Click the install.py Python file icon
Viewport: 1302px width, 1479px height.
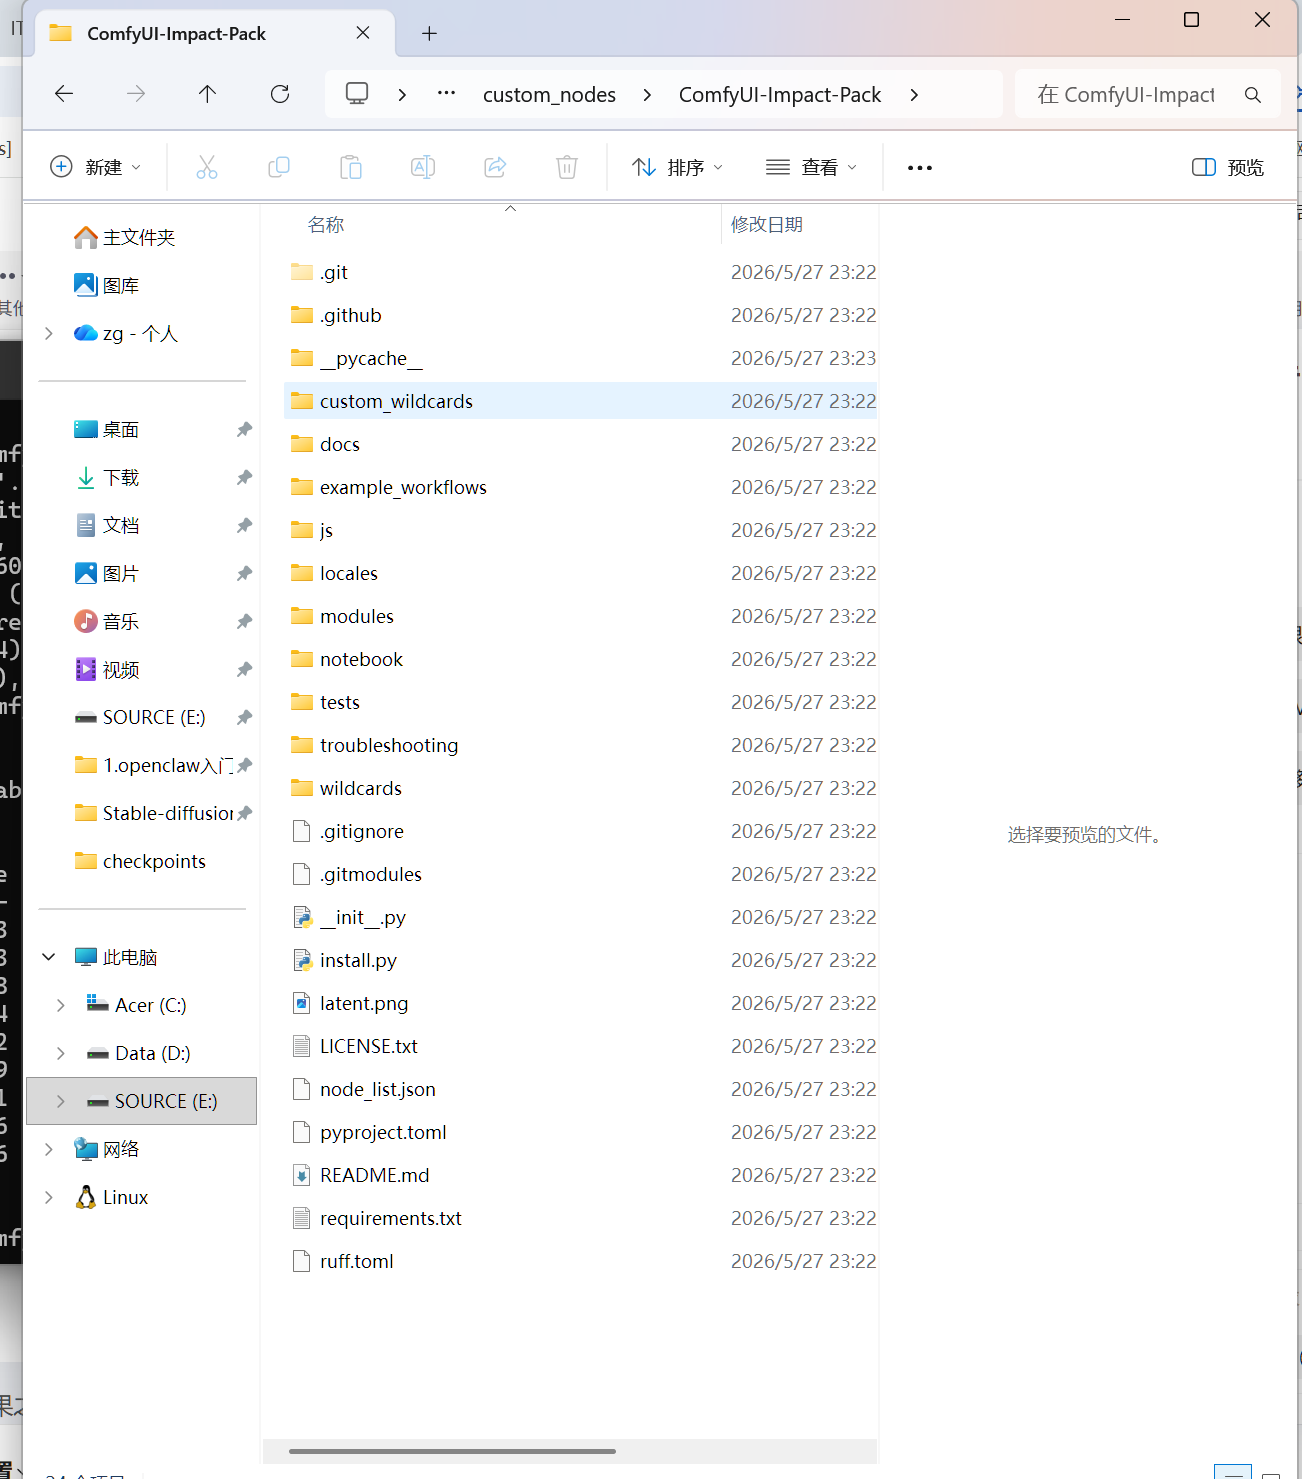point(302,961)
